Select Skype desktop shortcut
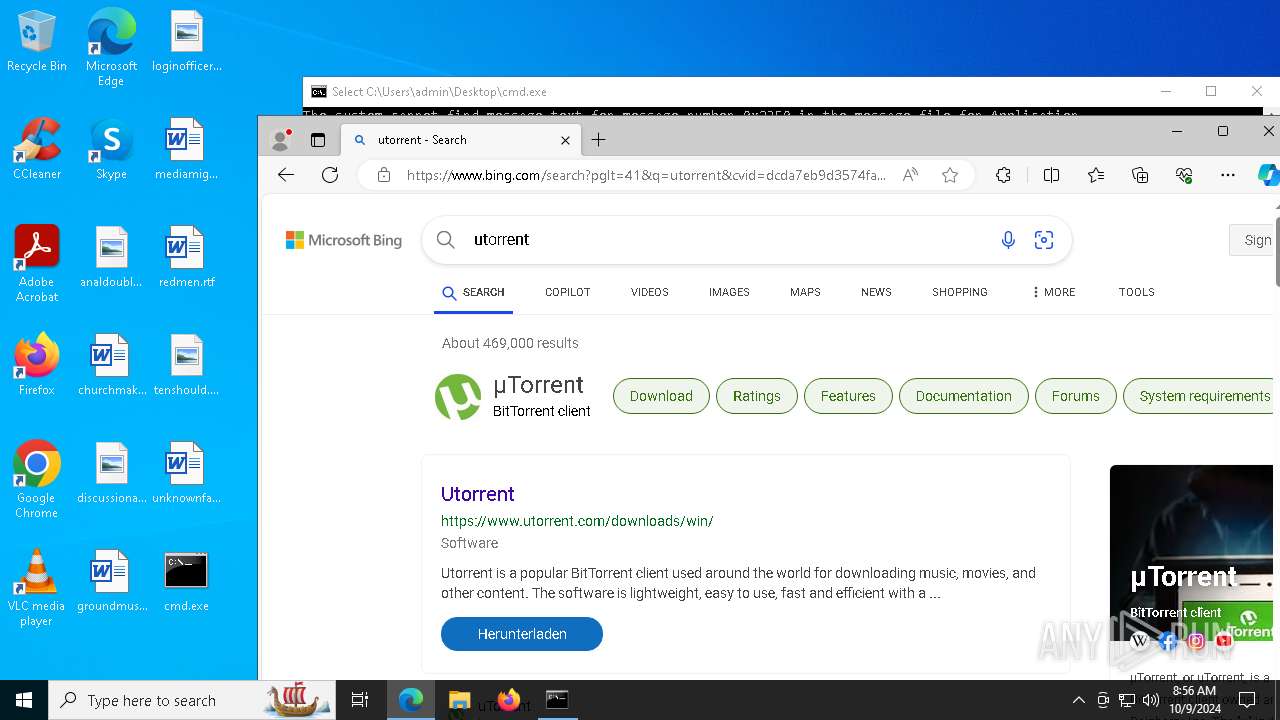The image size is (1280, 720). (111, 150)
